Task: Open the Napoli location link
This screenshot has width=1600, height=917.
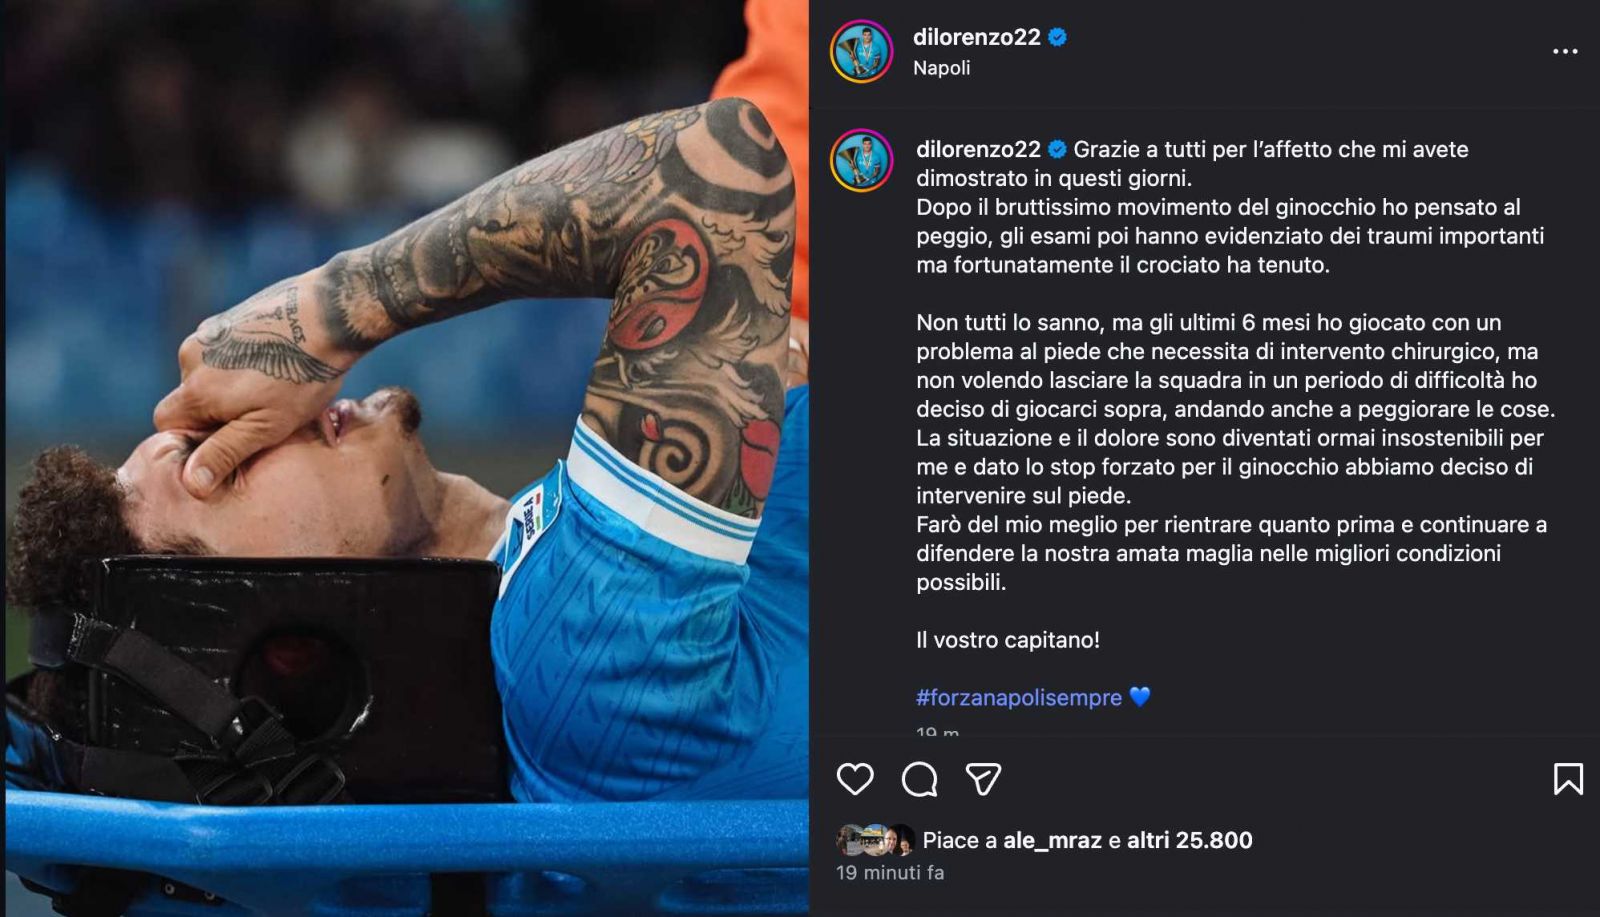Action: click(941, 68)
